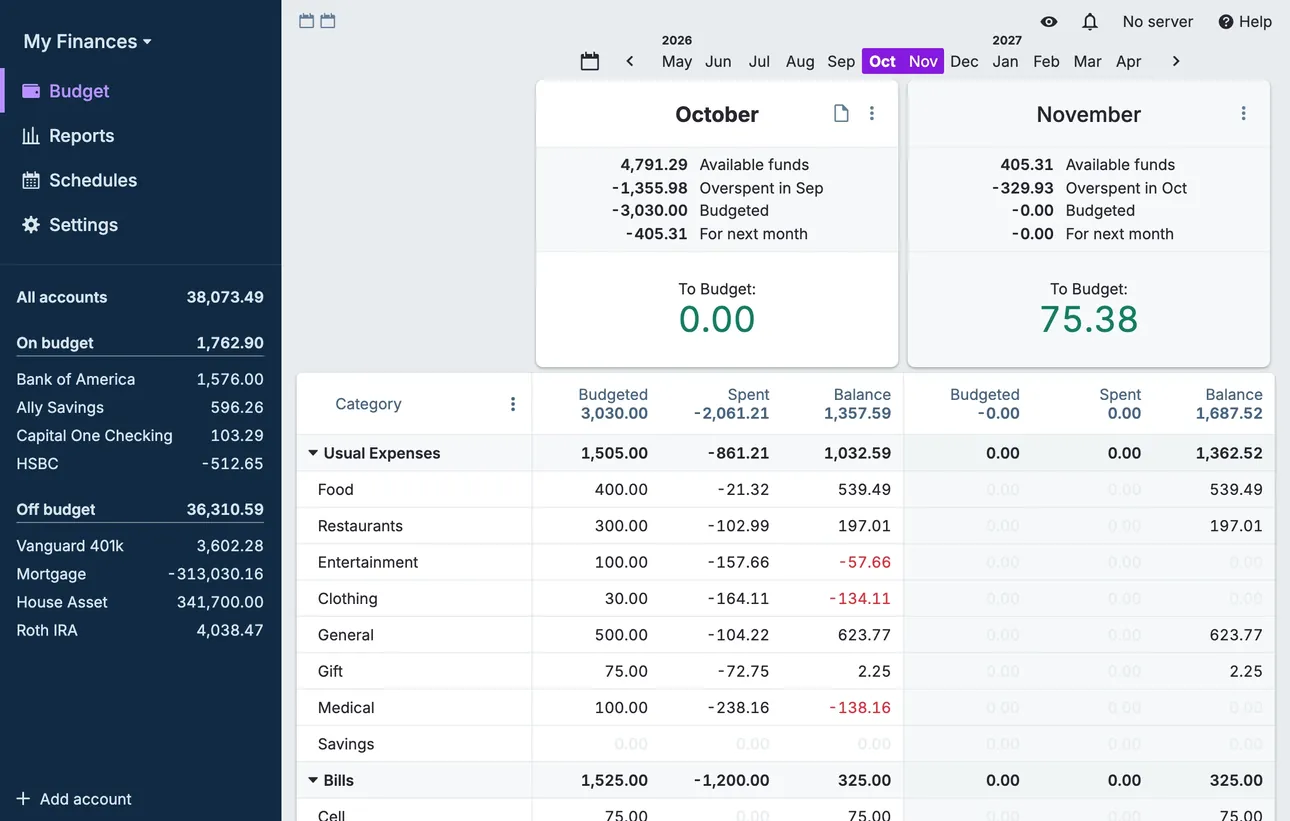Open the Bank of America account
This screenshot has height=821, width=1290.
(x=140, y=379)
